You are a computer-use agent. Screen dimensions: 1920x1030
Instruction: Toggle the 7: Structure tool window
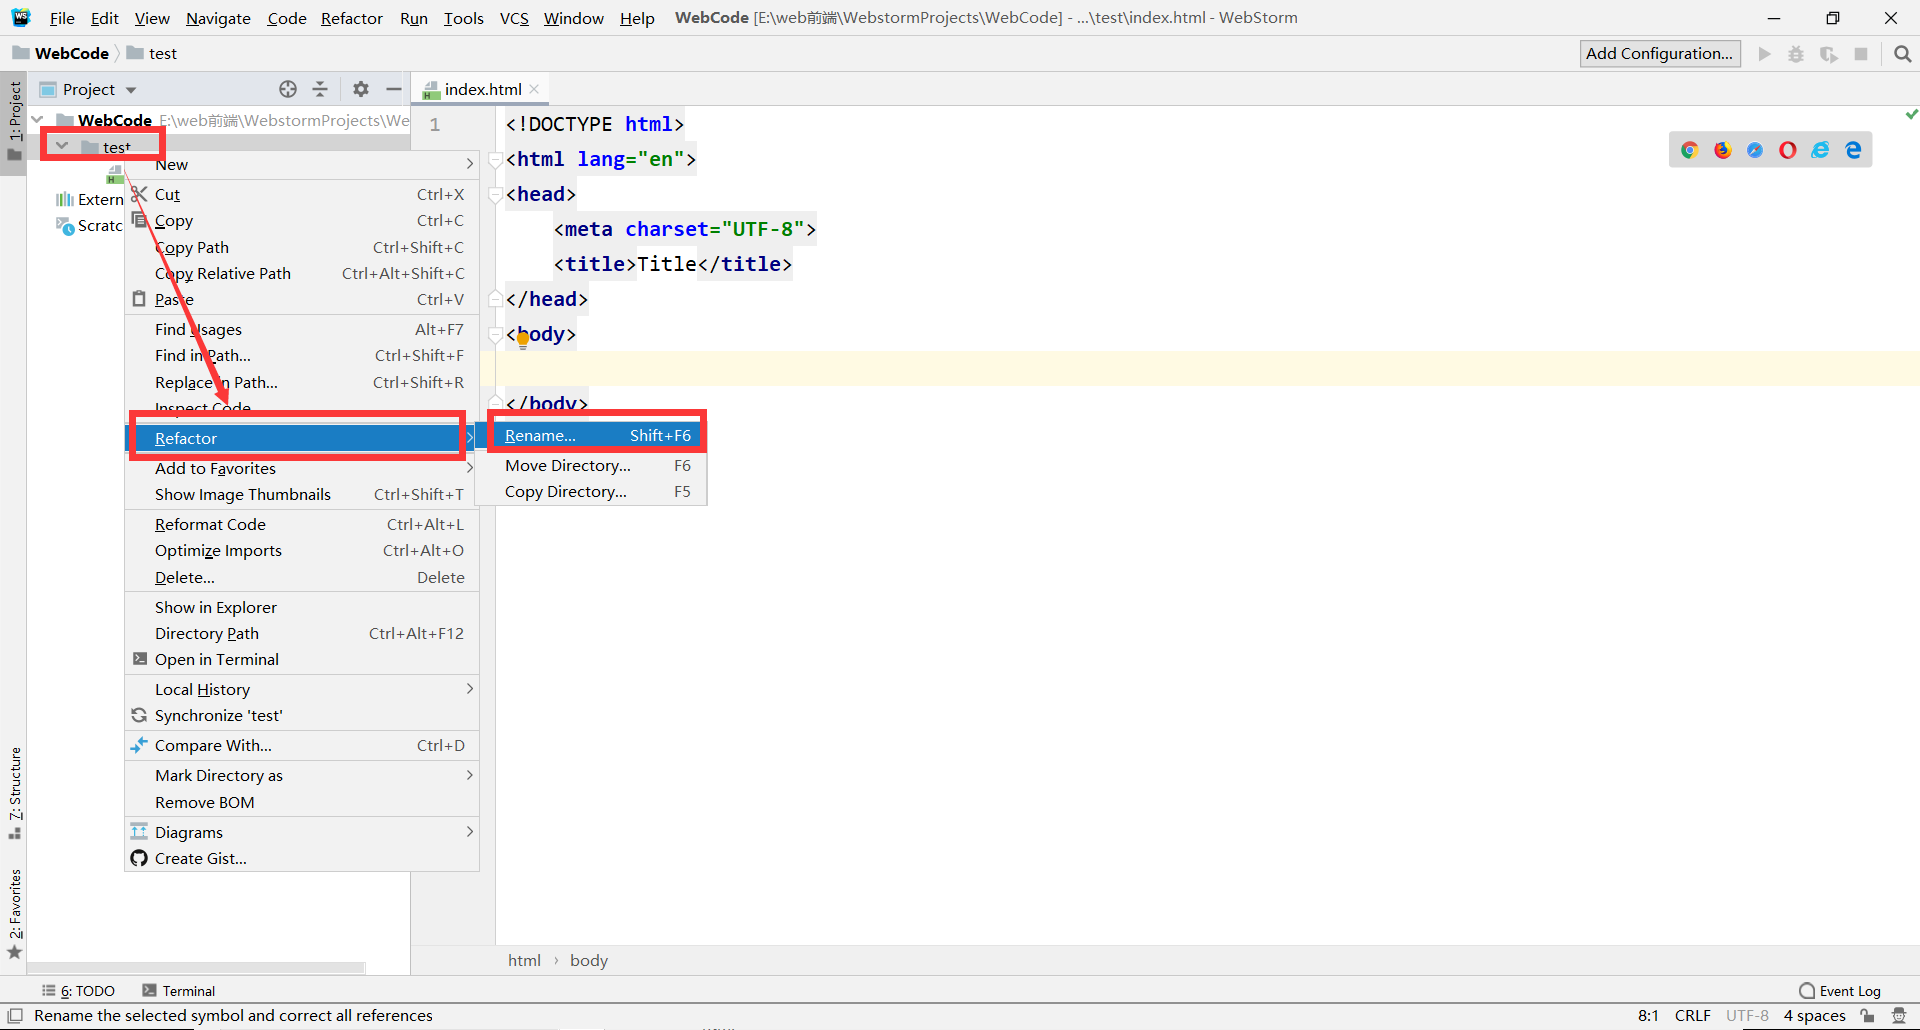[14, 792]
